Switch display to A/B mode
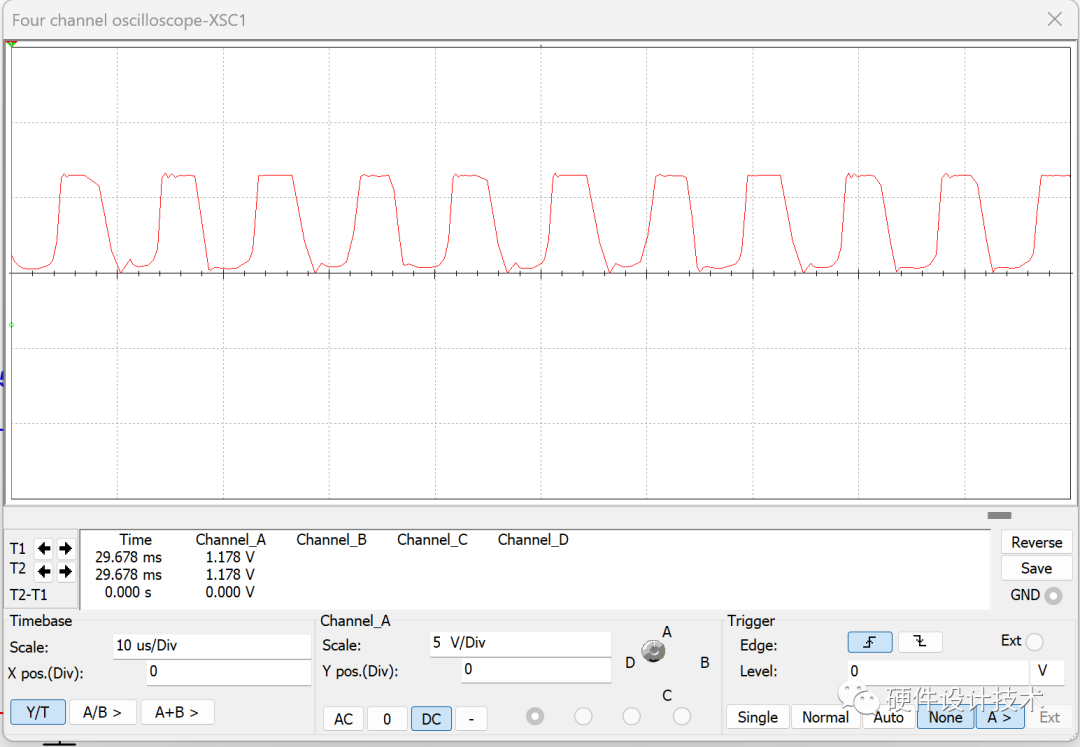This screenshot has height=747, width=1080. [103, 711]
